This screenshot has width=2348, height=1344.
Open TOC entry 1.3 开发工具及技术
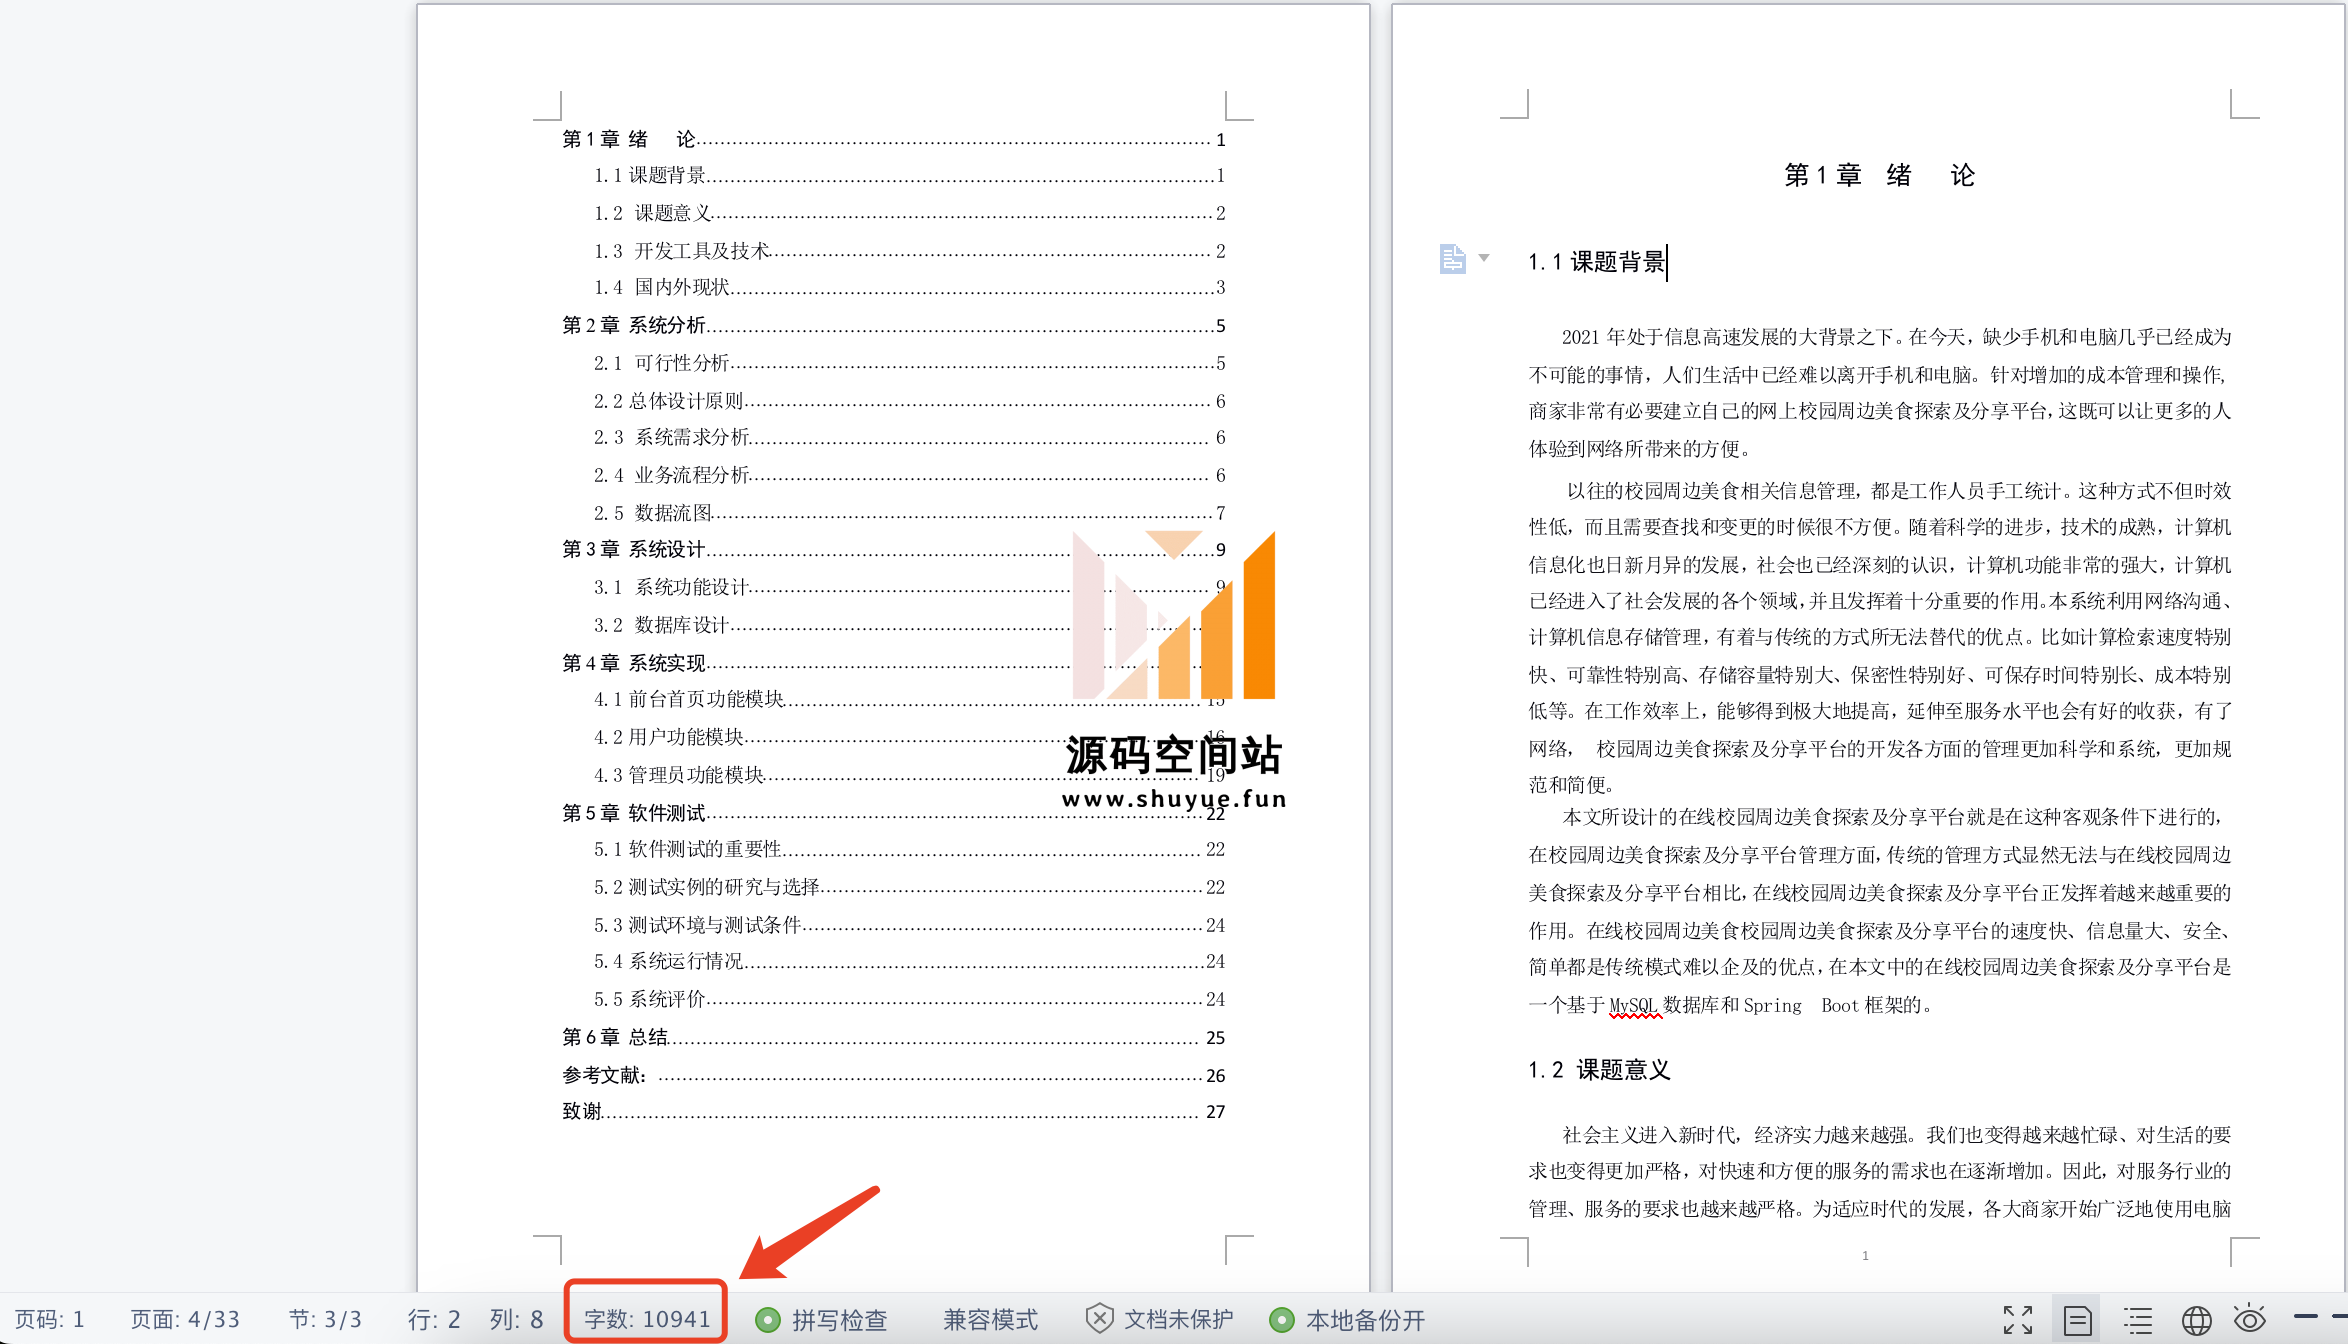[909, 250]
